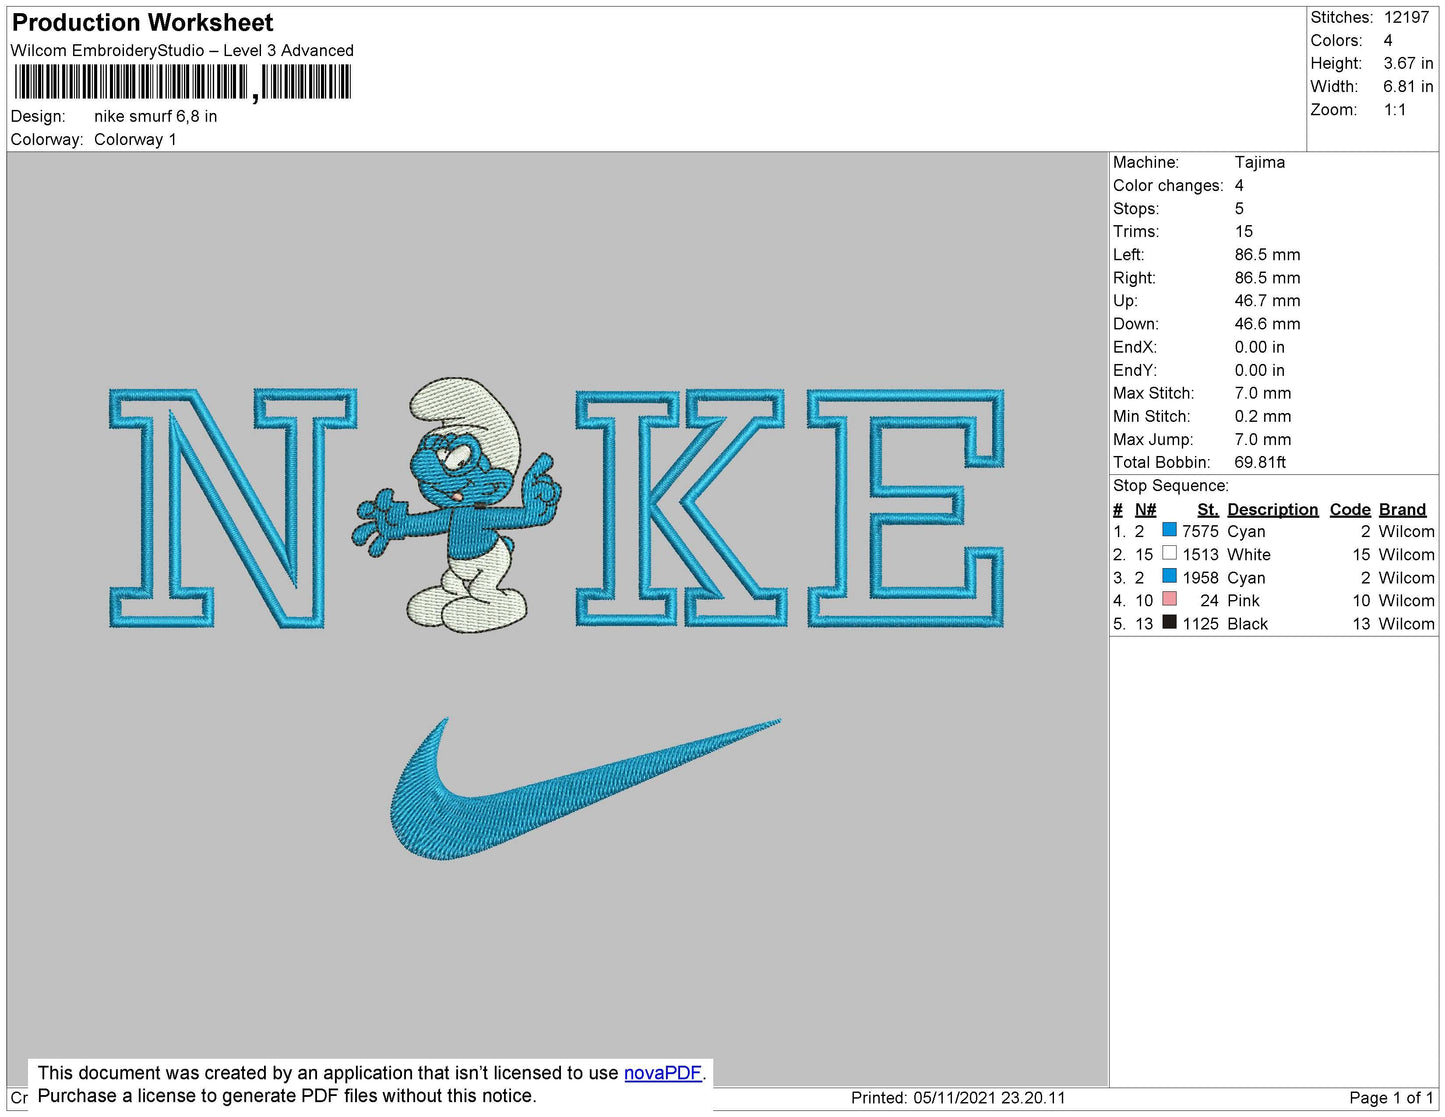1445x1117 pixels.
Task: Click the white swatch for stop 2
Action: click(1169, 553)
